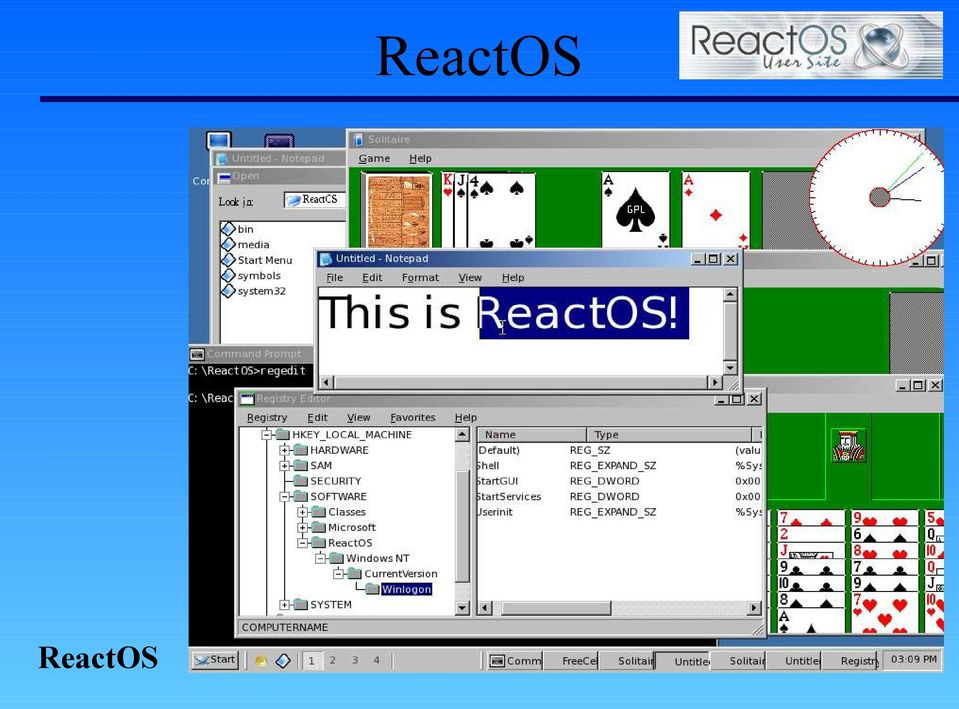Screen dimensions: 959x709
Task: Click the Classes folder icon in registry tree
Action: [x=318, y=511]
